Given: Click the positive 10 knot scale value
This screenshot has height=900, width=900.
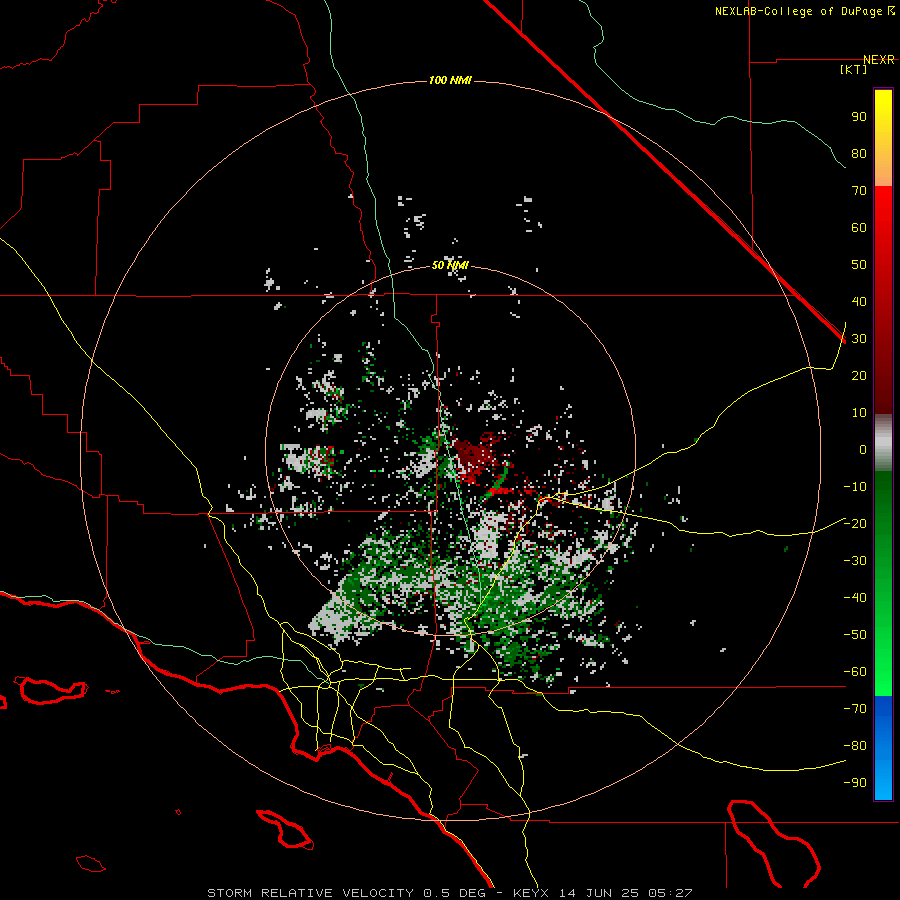Looking at the screenshot, I should pos(859,413).
